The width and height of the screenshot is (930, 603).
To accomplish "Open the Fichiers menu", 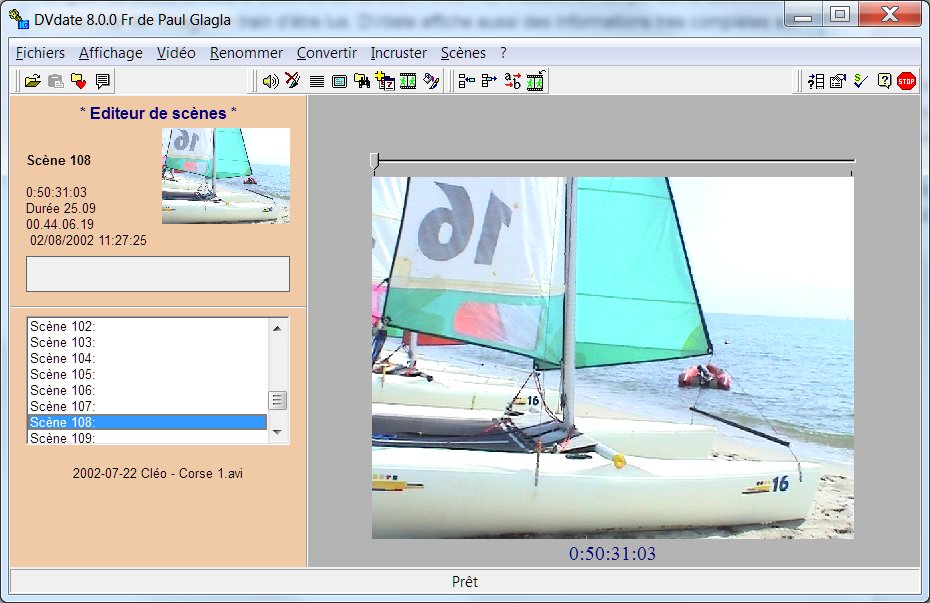I will 40,53.
